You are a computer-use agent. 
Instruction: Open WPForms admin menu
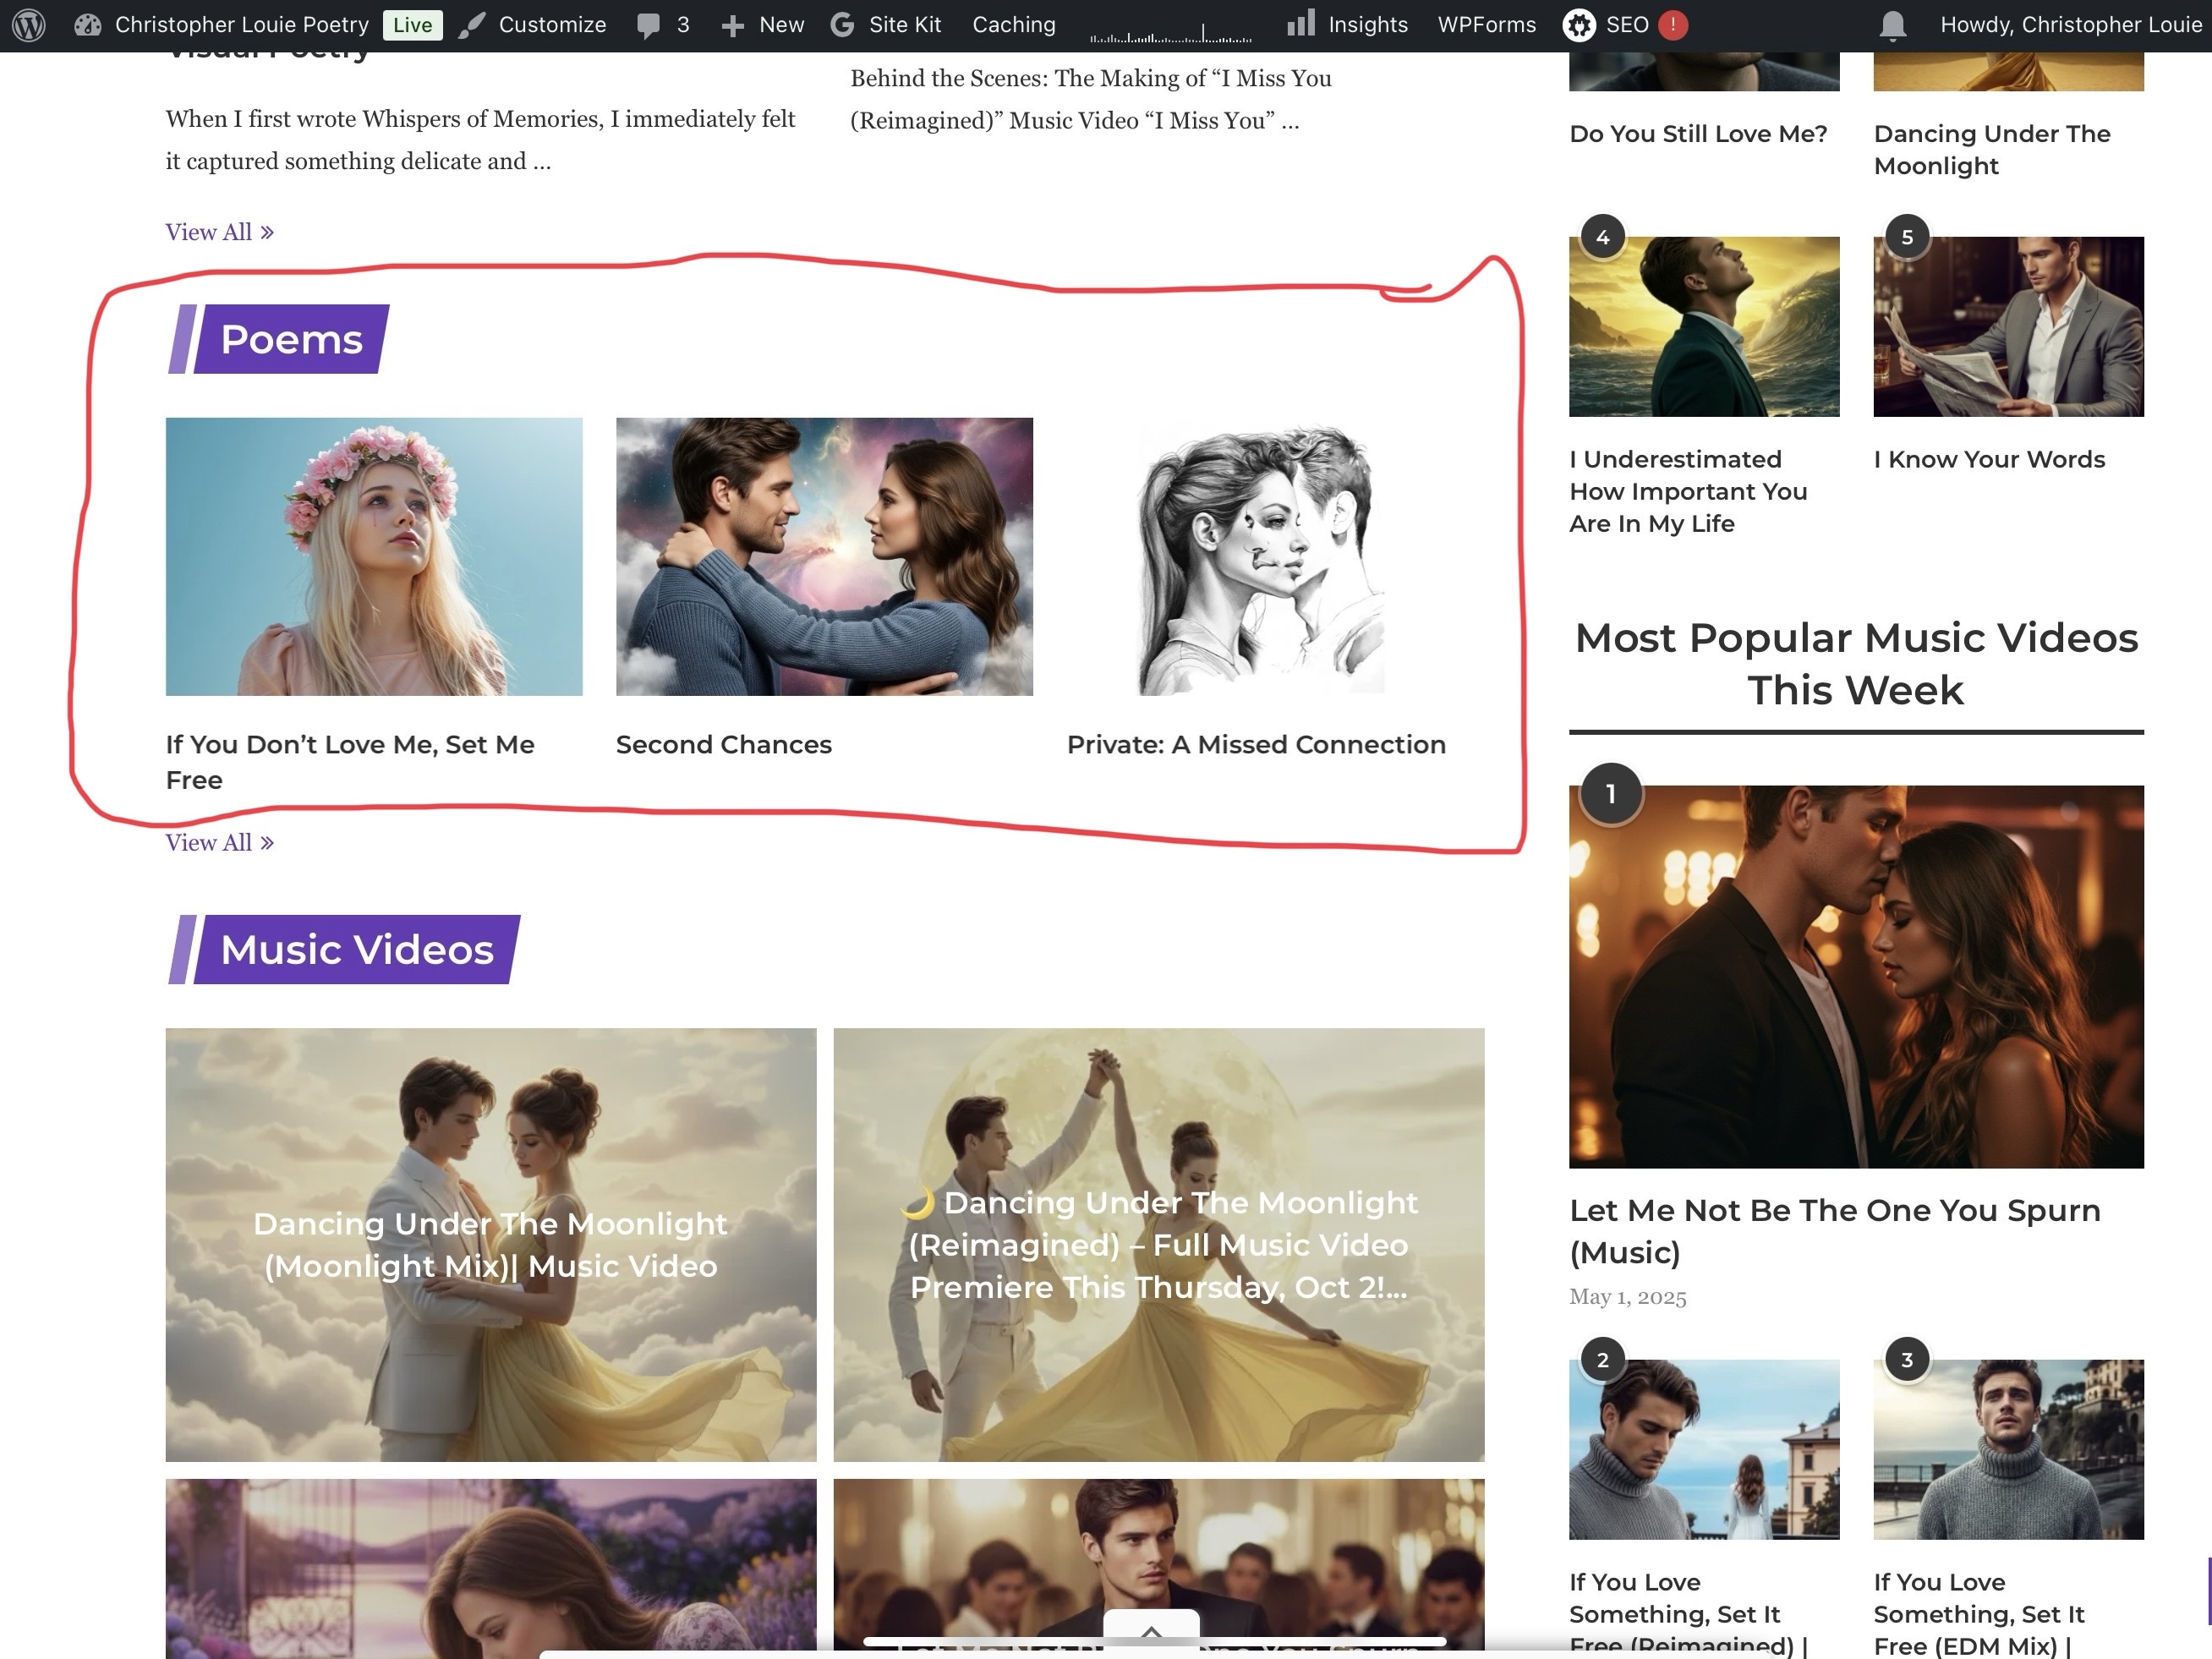click(1486, 25)
